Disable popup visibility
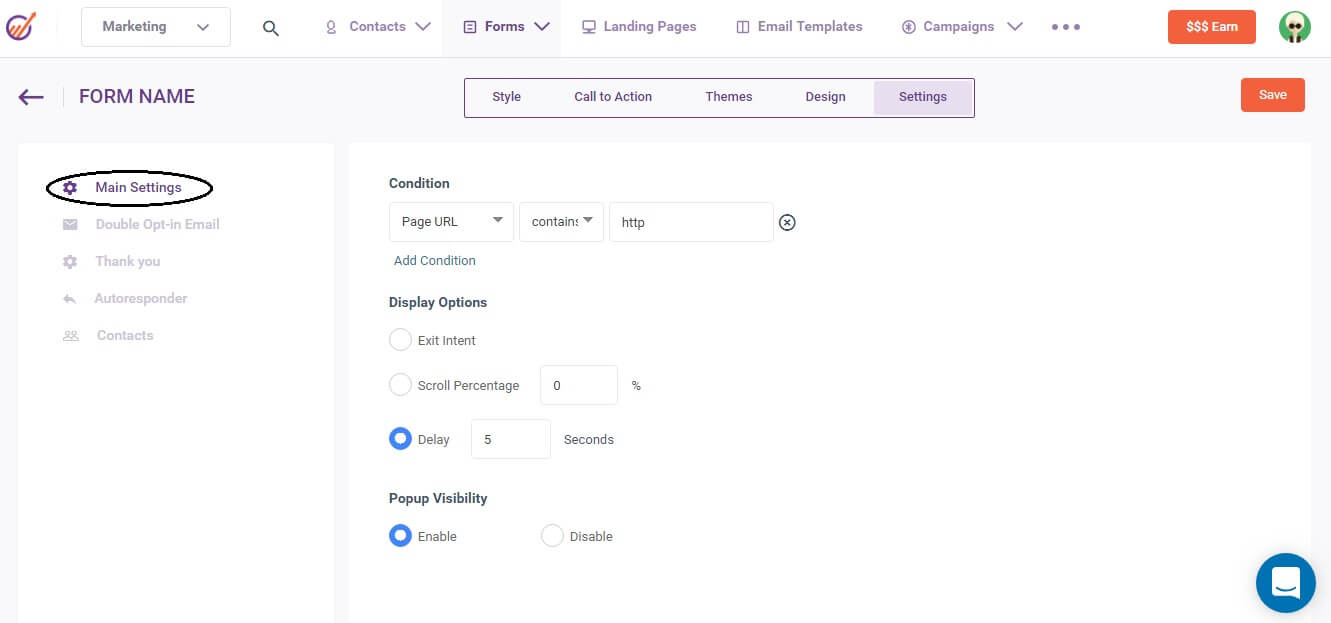Viewport: 1331px width, 623px height. (x=552, y=535)
